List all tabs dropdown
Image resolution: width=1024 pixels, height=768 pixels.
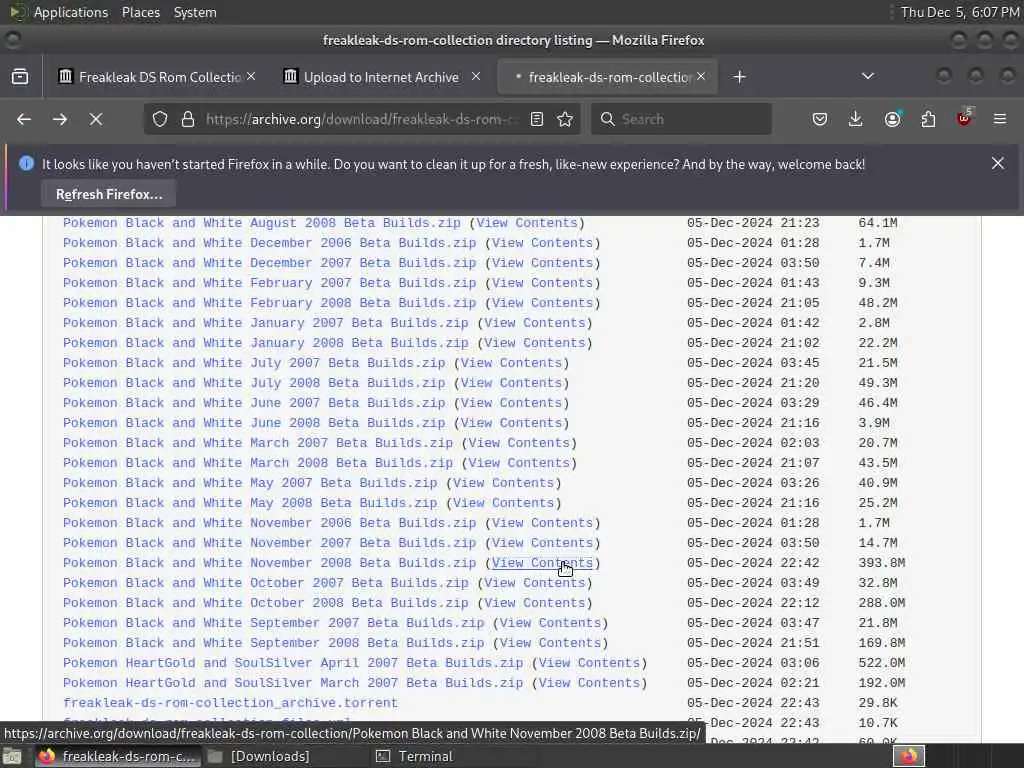pyautogui.click(x=868, y=76)
